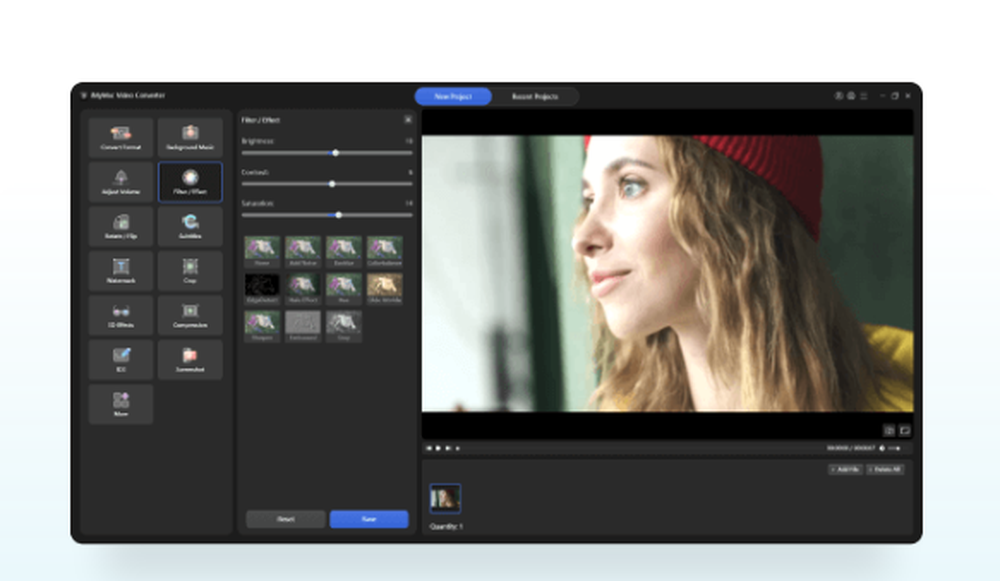This screenshot has height=581, width=1000.
Task: Click the playback time readout
Action: (x=851, y=448)
